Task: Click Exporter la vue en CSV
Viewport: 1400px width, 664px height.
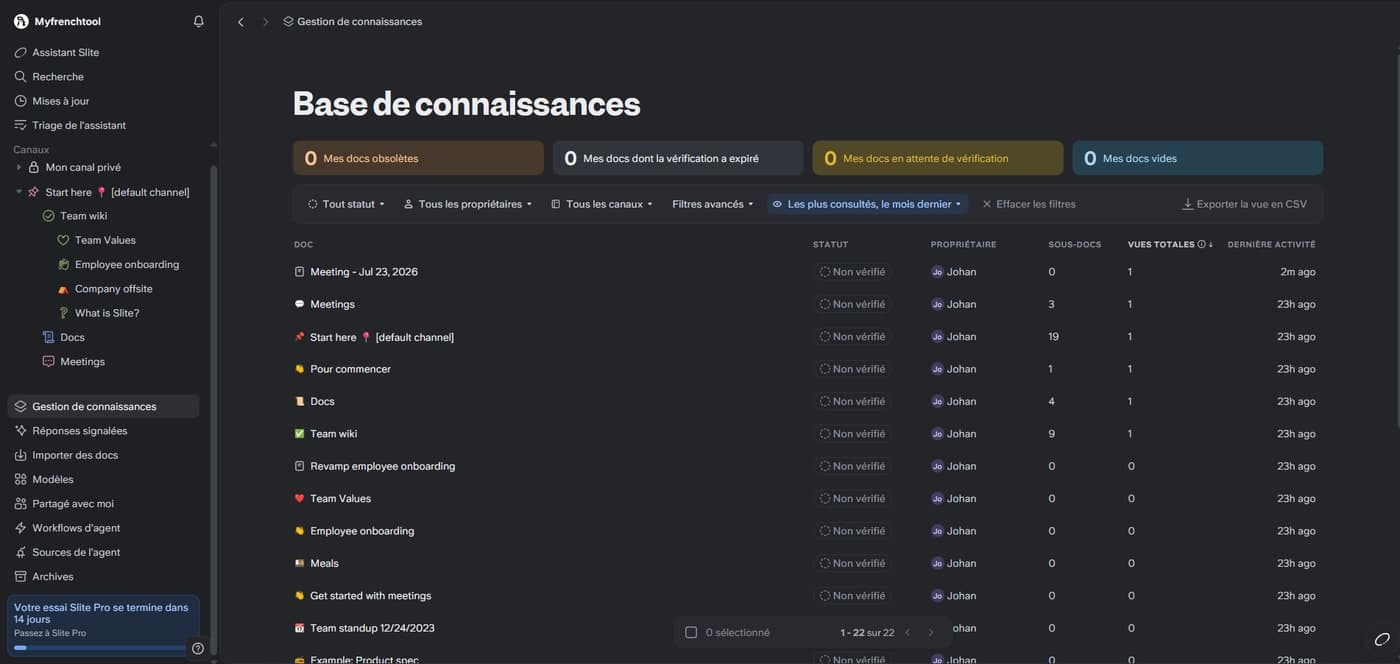Action: click(1244, 204)
